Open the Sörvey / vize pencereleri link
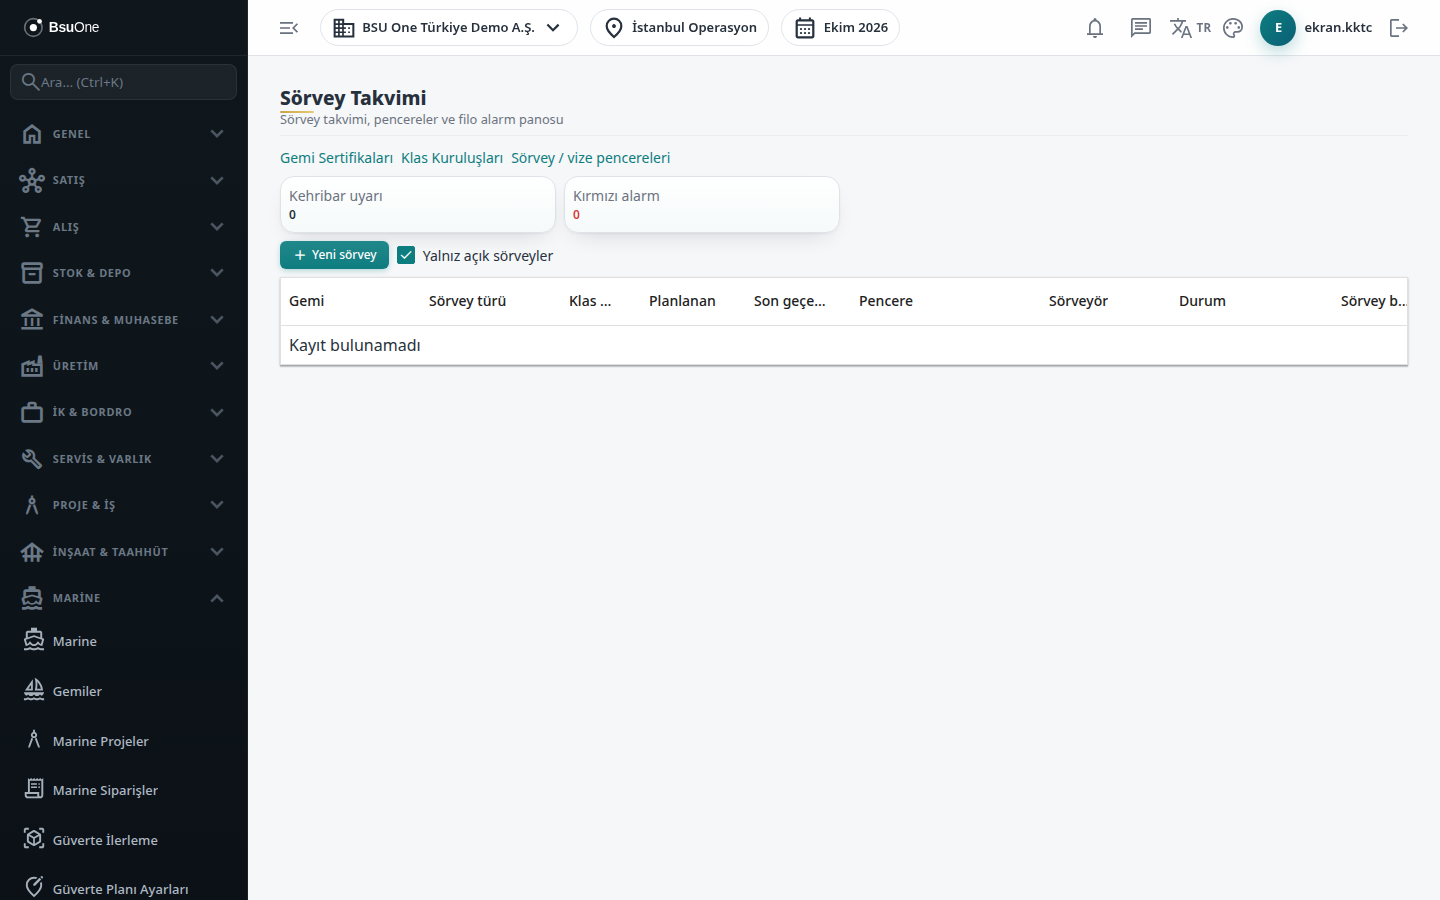The image size is (1440, 900). click(590, 158)
